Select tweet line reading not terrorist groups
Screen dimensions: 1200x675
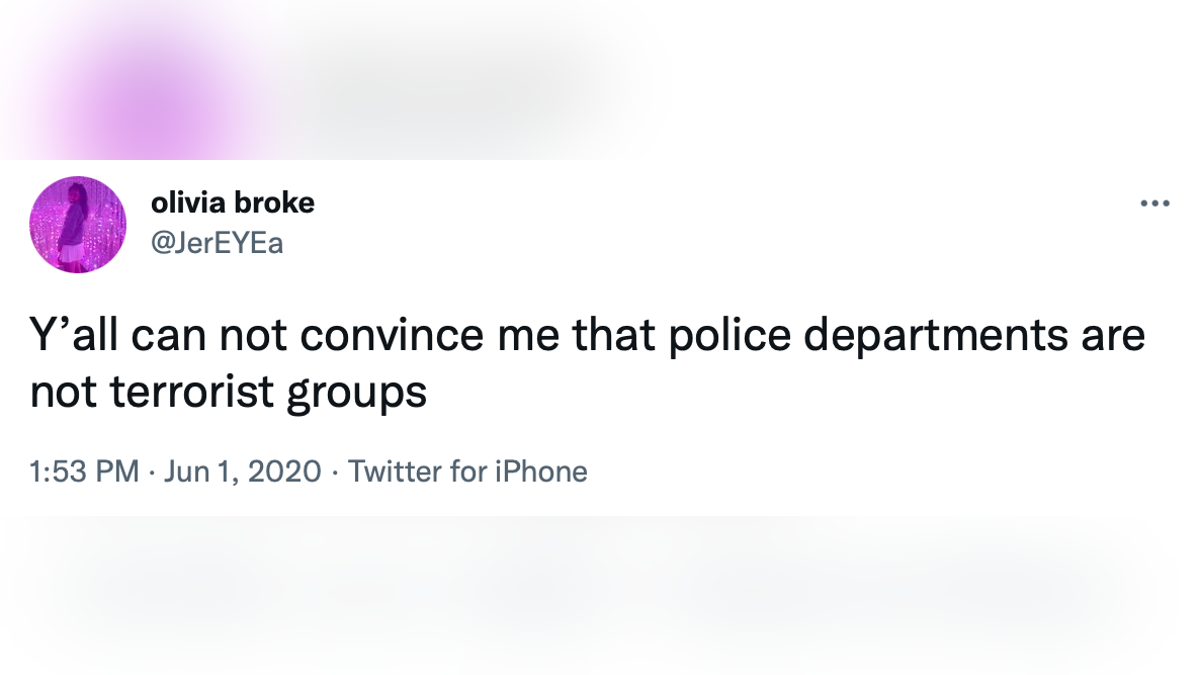point(229,394)
